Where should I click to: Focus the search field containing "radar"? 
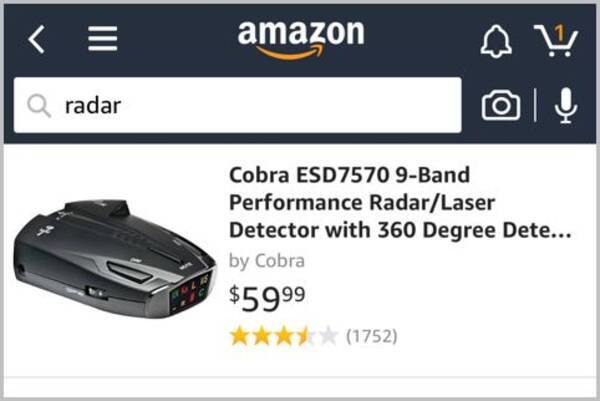tap(250, 105)
